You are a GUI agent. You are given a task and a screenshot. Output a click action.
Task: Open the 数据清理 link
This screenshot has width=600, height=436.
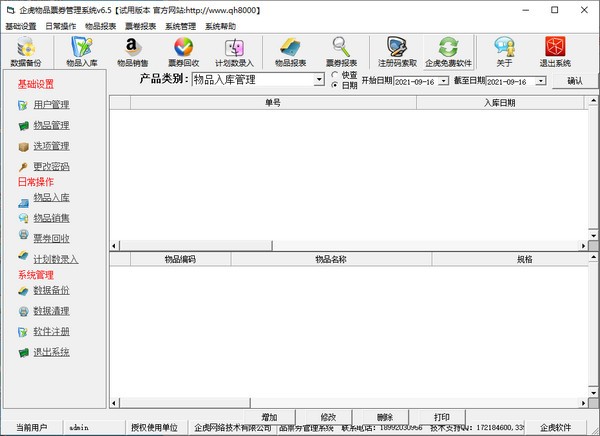51,311
